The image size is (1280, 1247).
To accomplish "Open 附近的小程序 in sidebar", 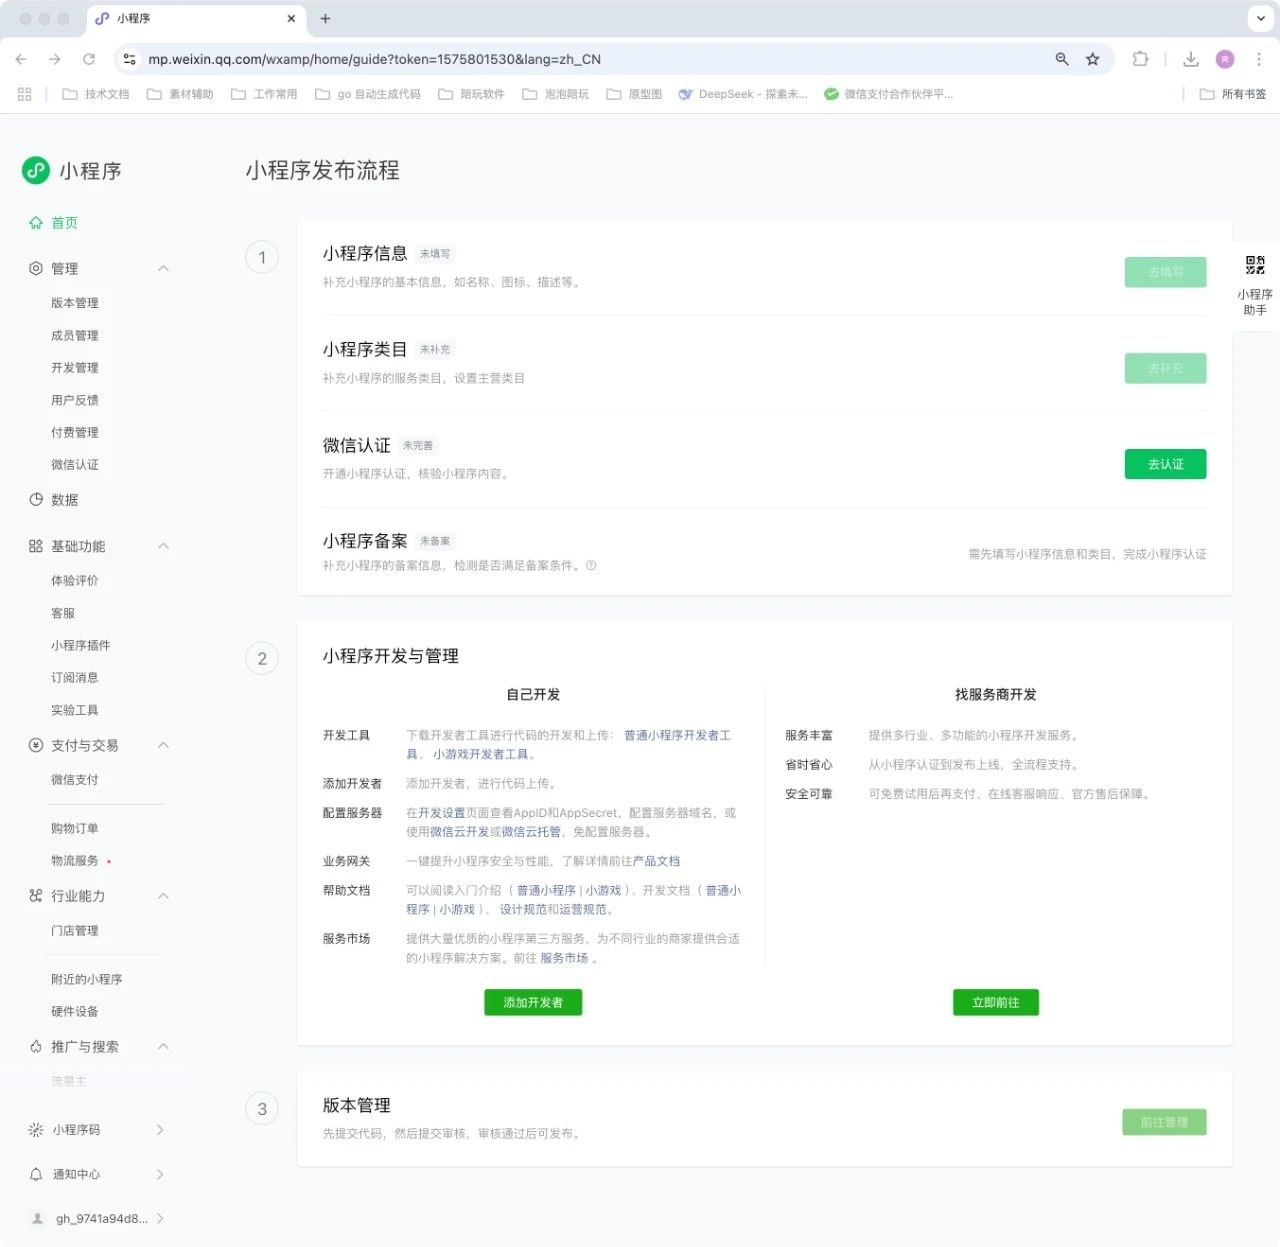I will 87,979.
